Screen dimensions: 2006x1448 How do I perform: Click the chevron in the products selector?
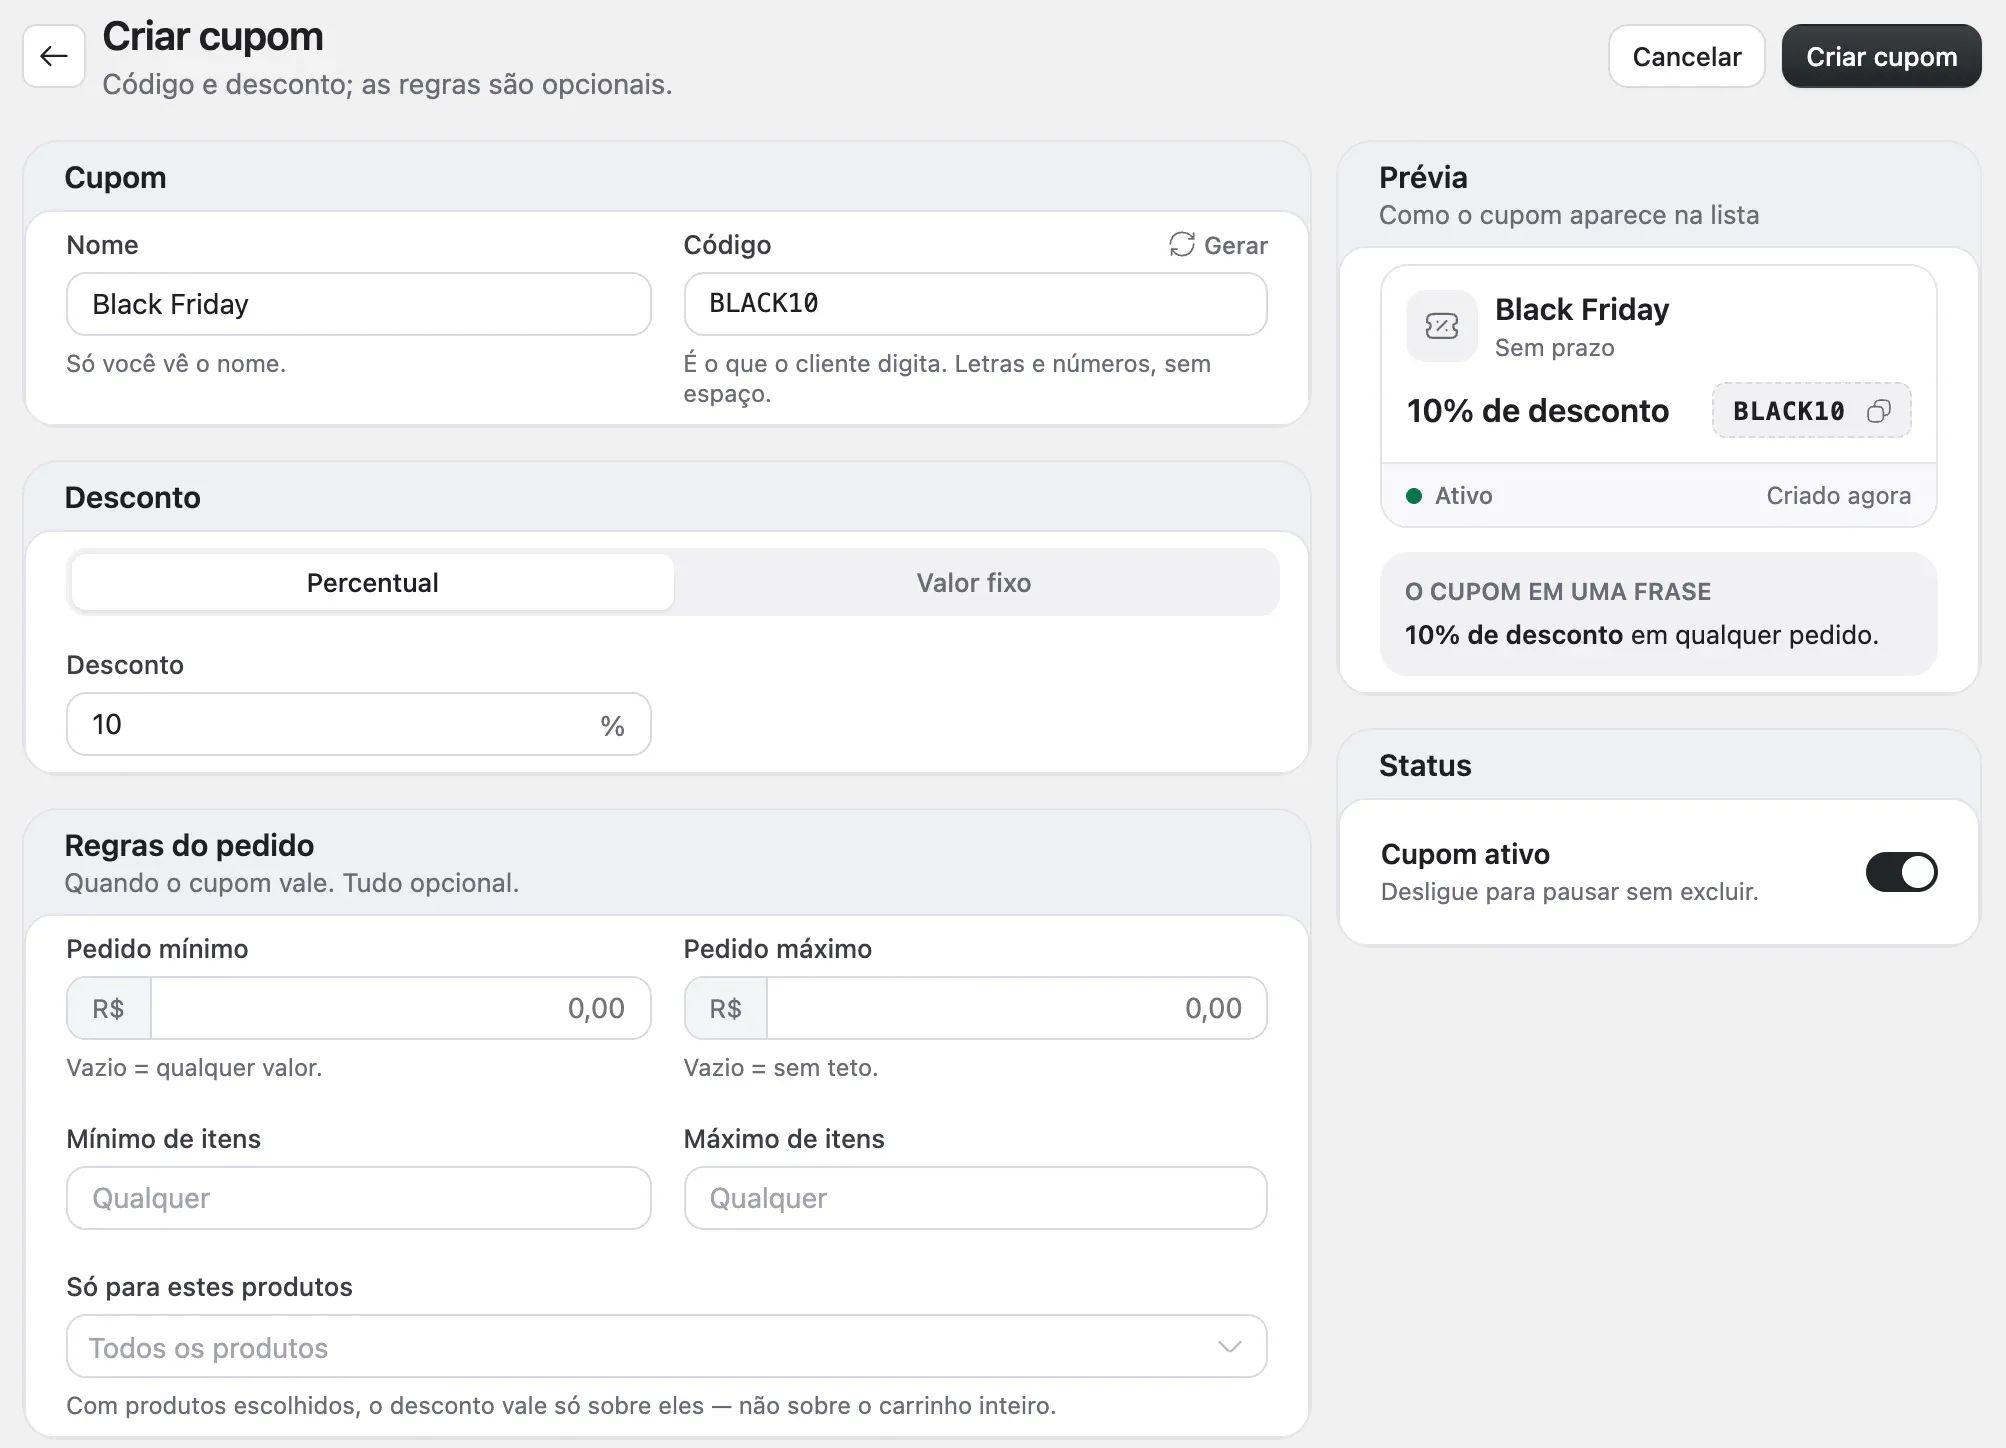pos(1230,1347)
